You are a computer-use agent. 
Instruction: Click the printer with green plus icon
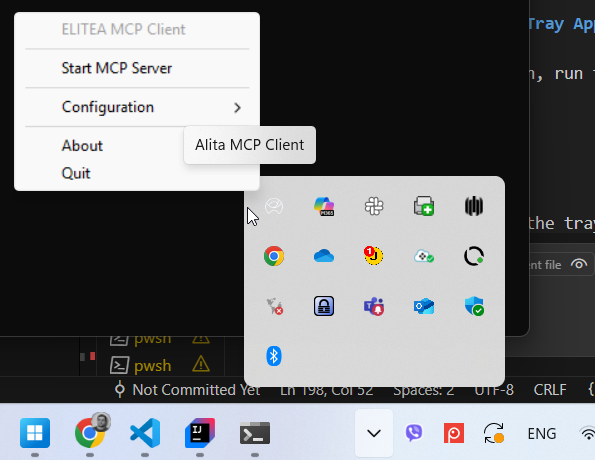[424, 206]
